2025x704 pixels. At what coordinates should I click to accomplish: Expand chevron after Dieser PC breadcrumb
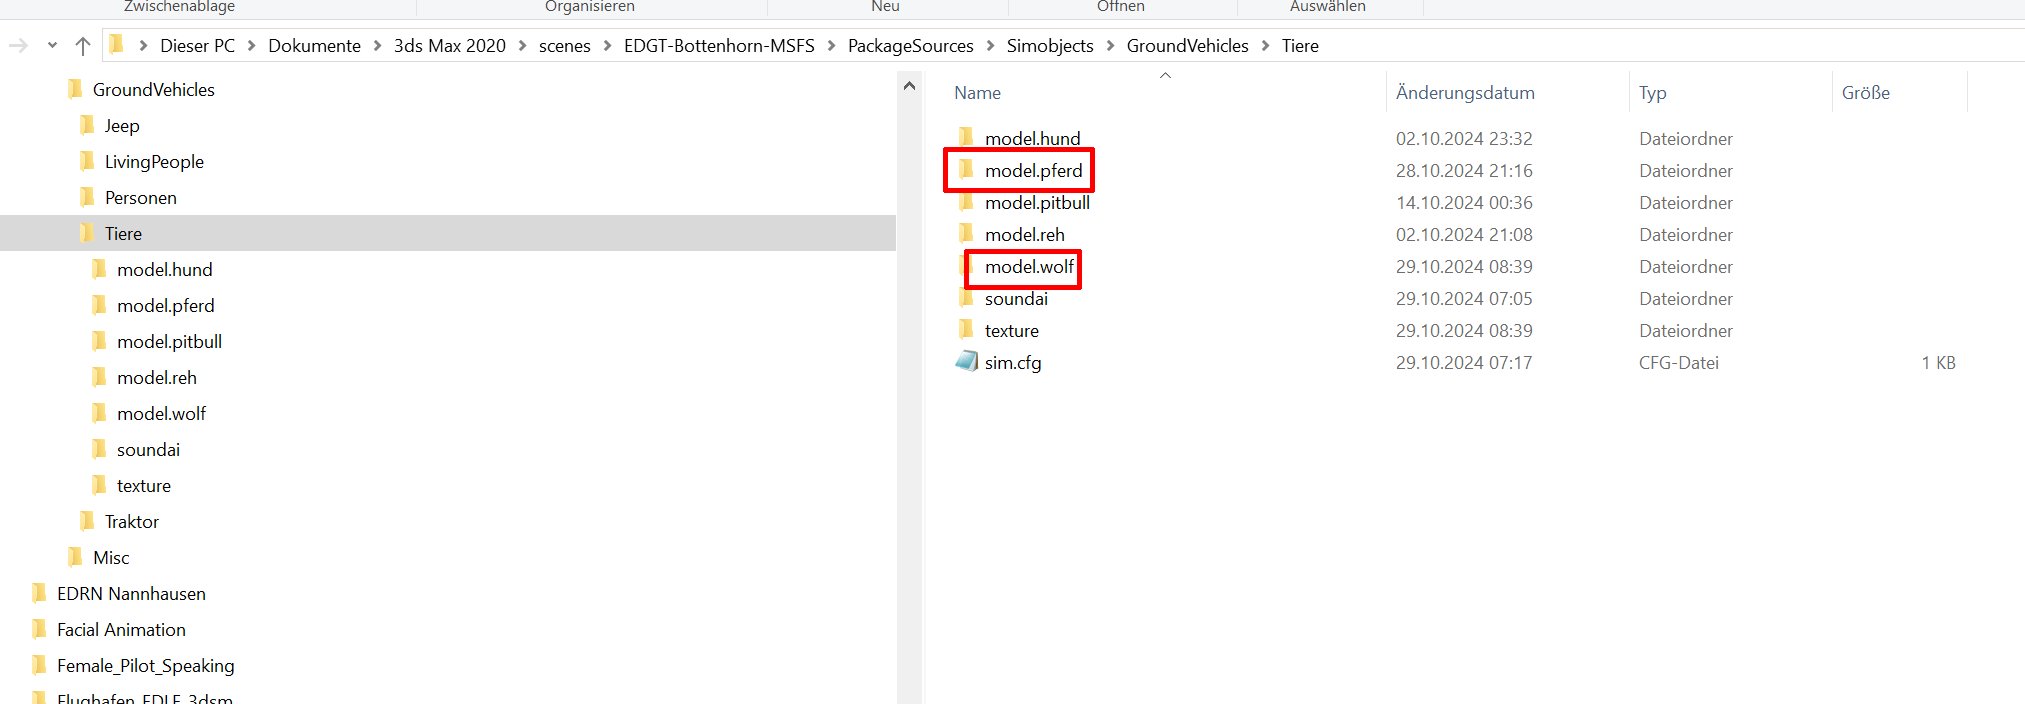click(252, 46)
